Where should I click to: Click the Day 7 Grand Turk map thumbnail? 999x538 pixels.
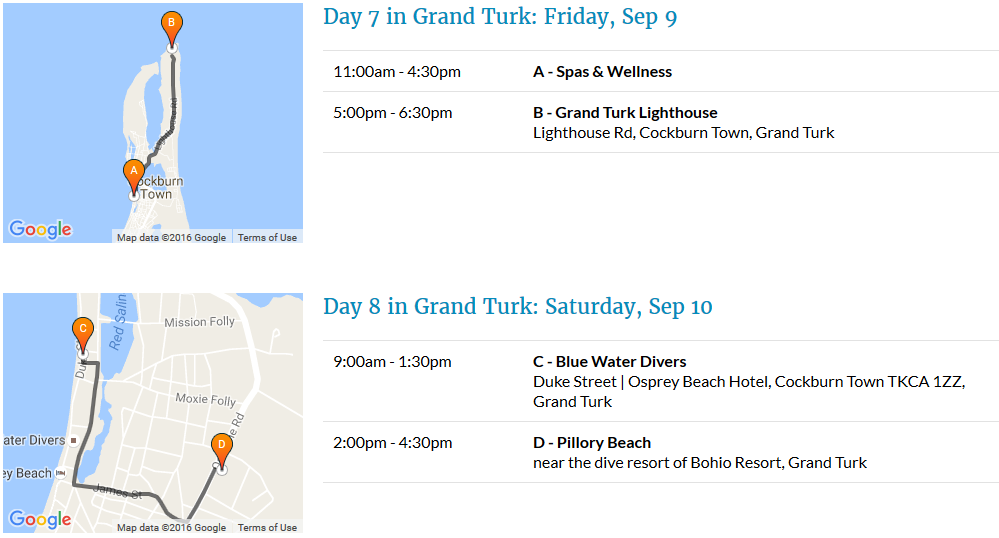coord(153,123)
